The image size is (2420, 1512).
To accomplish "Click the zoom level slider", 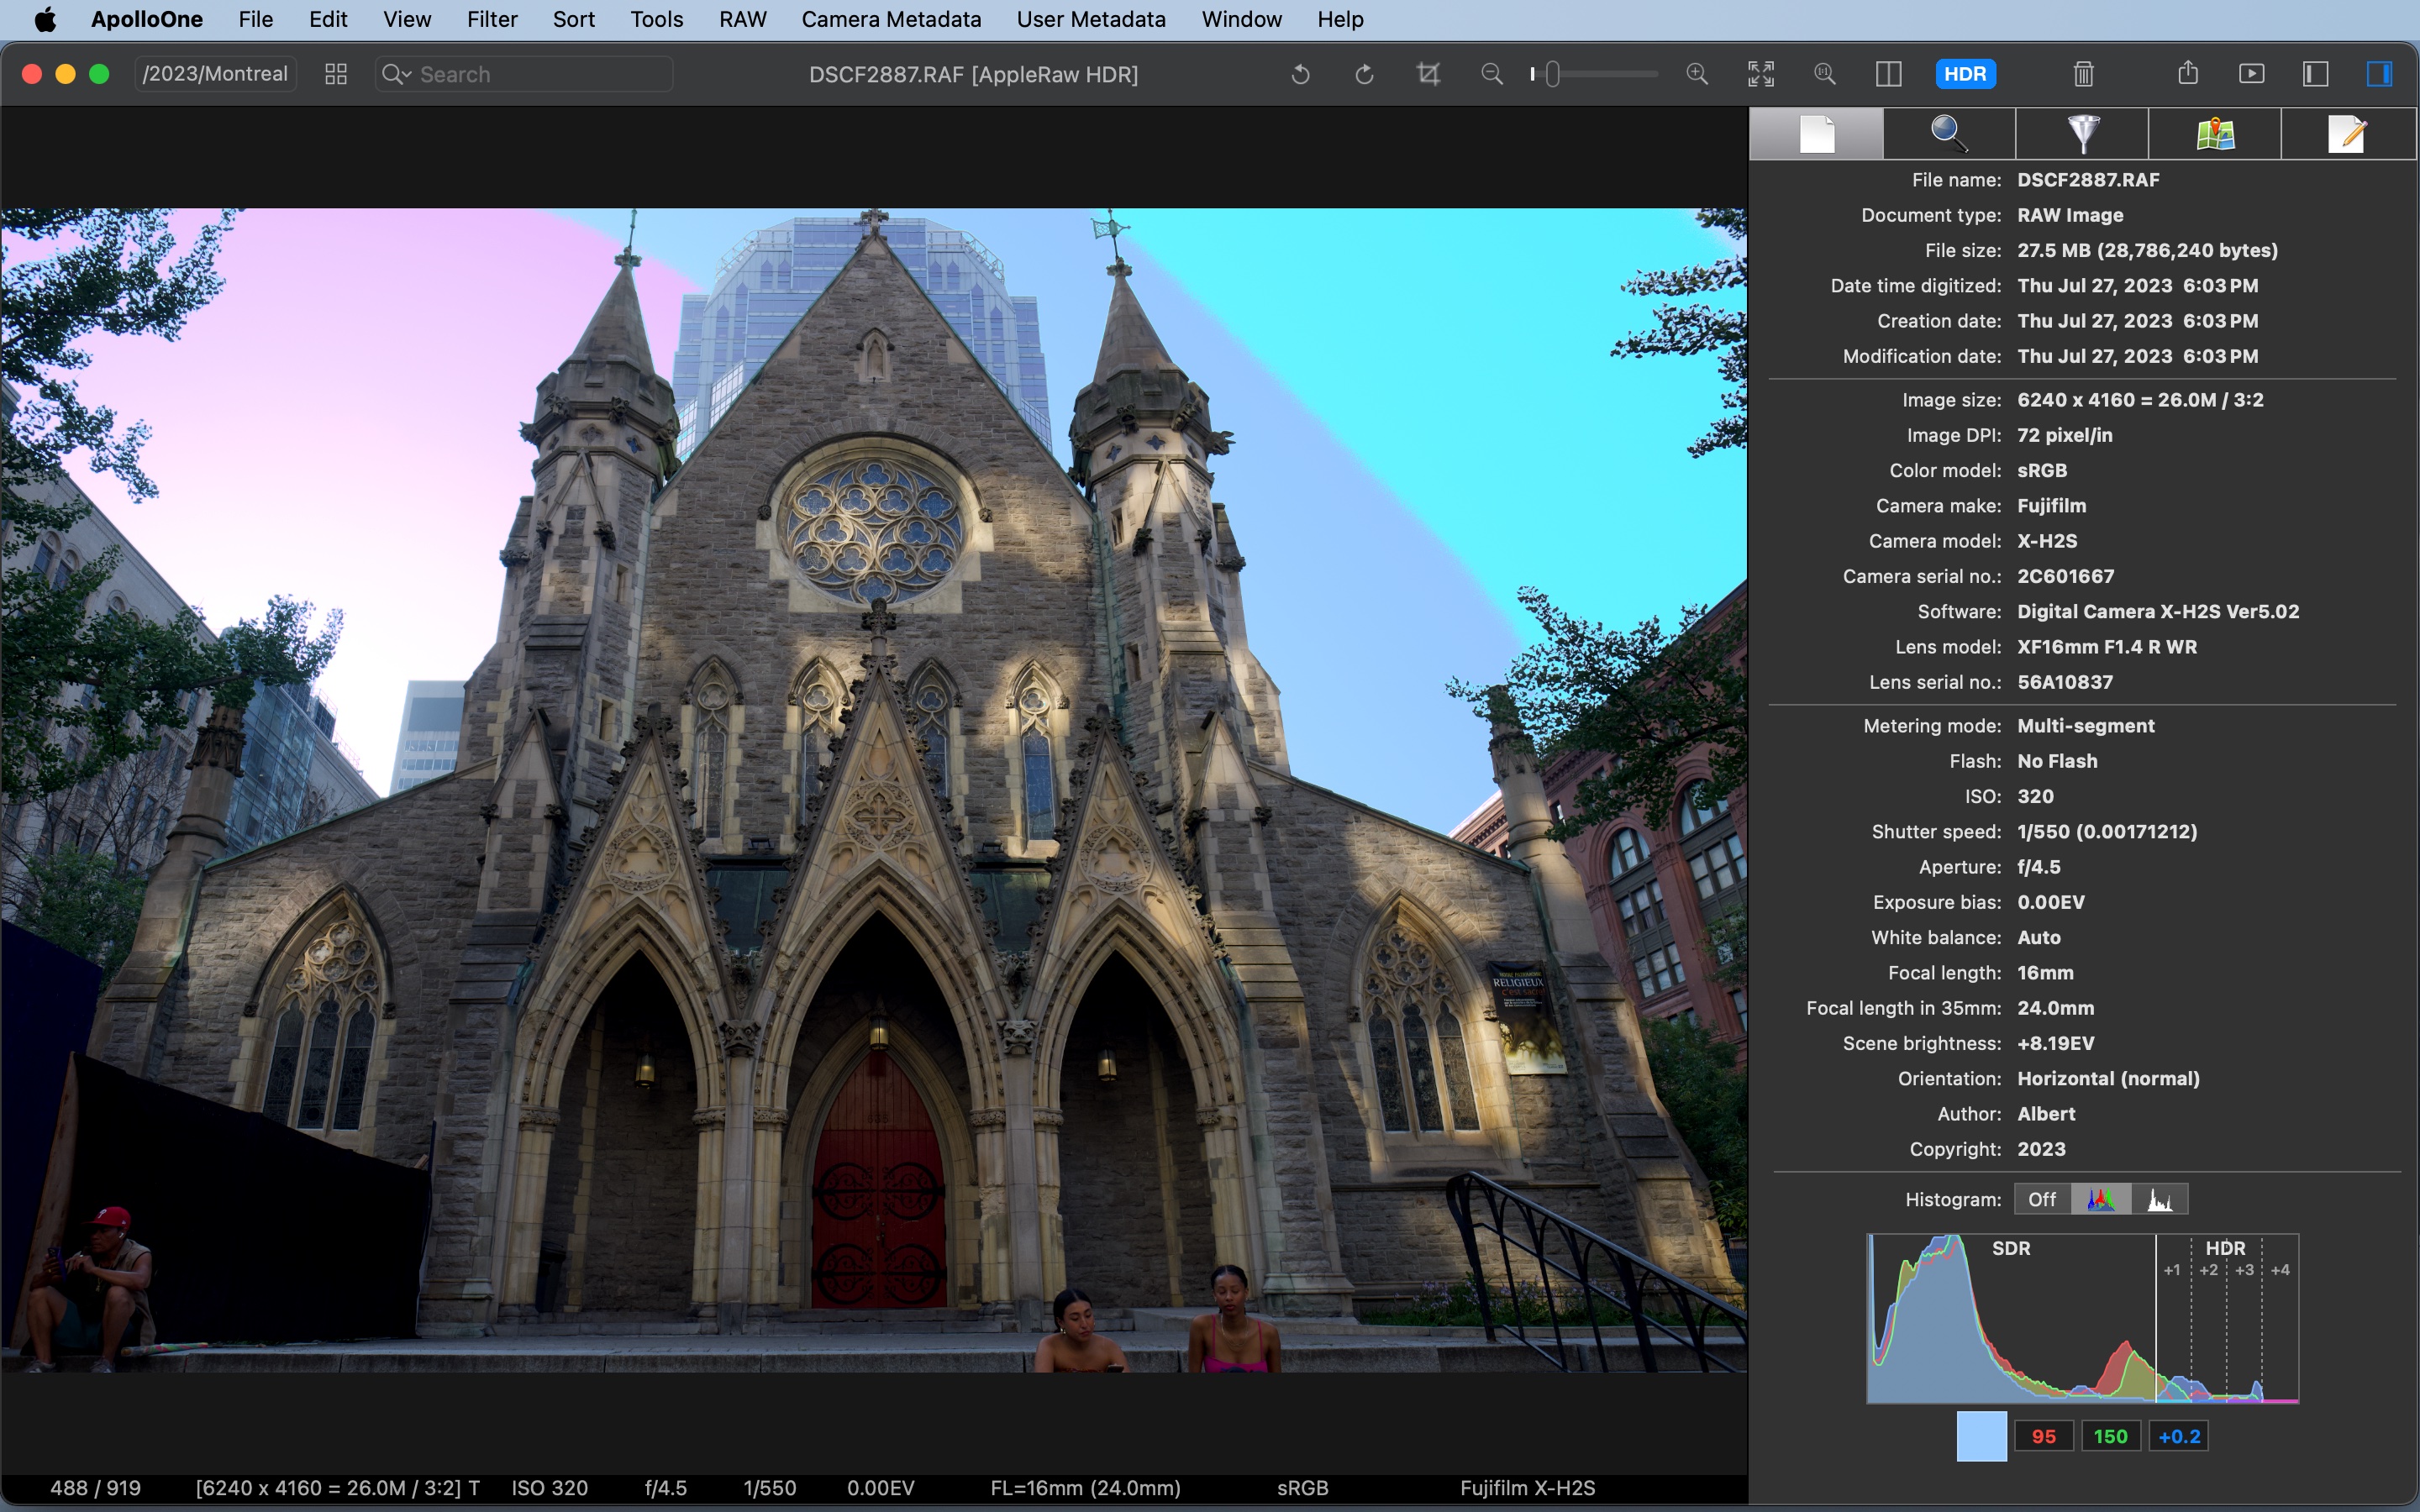I will [1594, 74].
